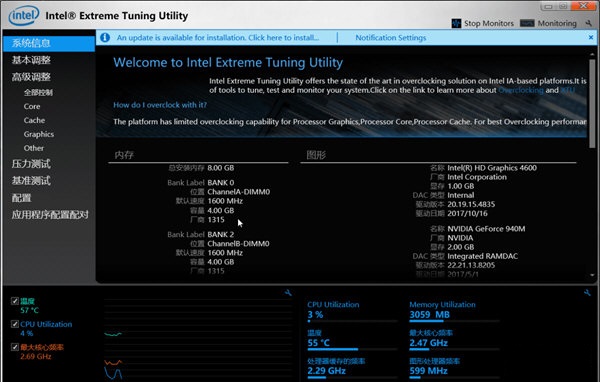Click the update info icon
Screen dimensions: 600x382
coord(105,38)
